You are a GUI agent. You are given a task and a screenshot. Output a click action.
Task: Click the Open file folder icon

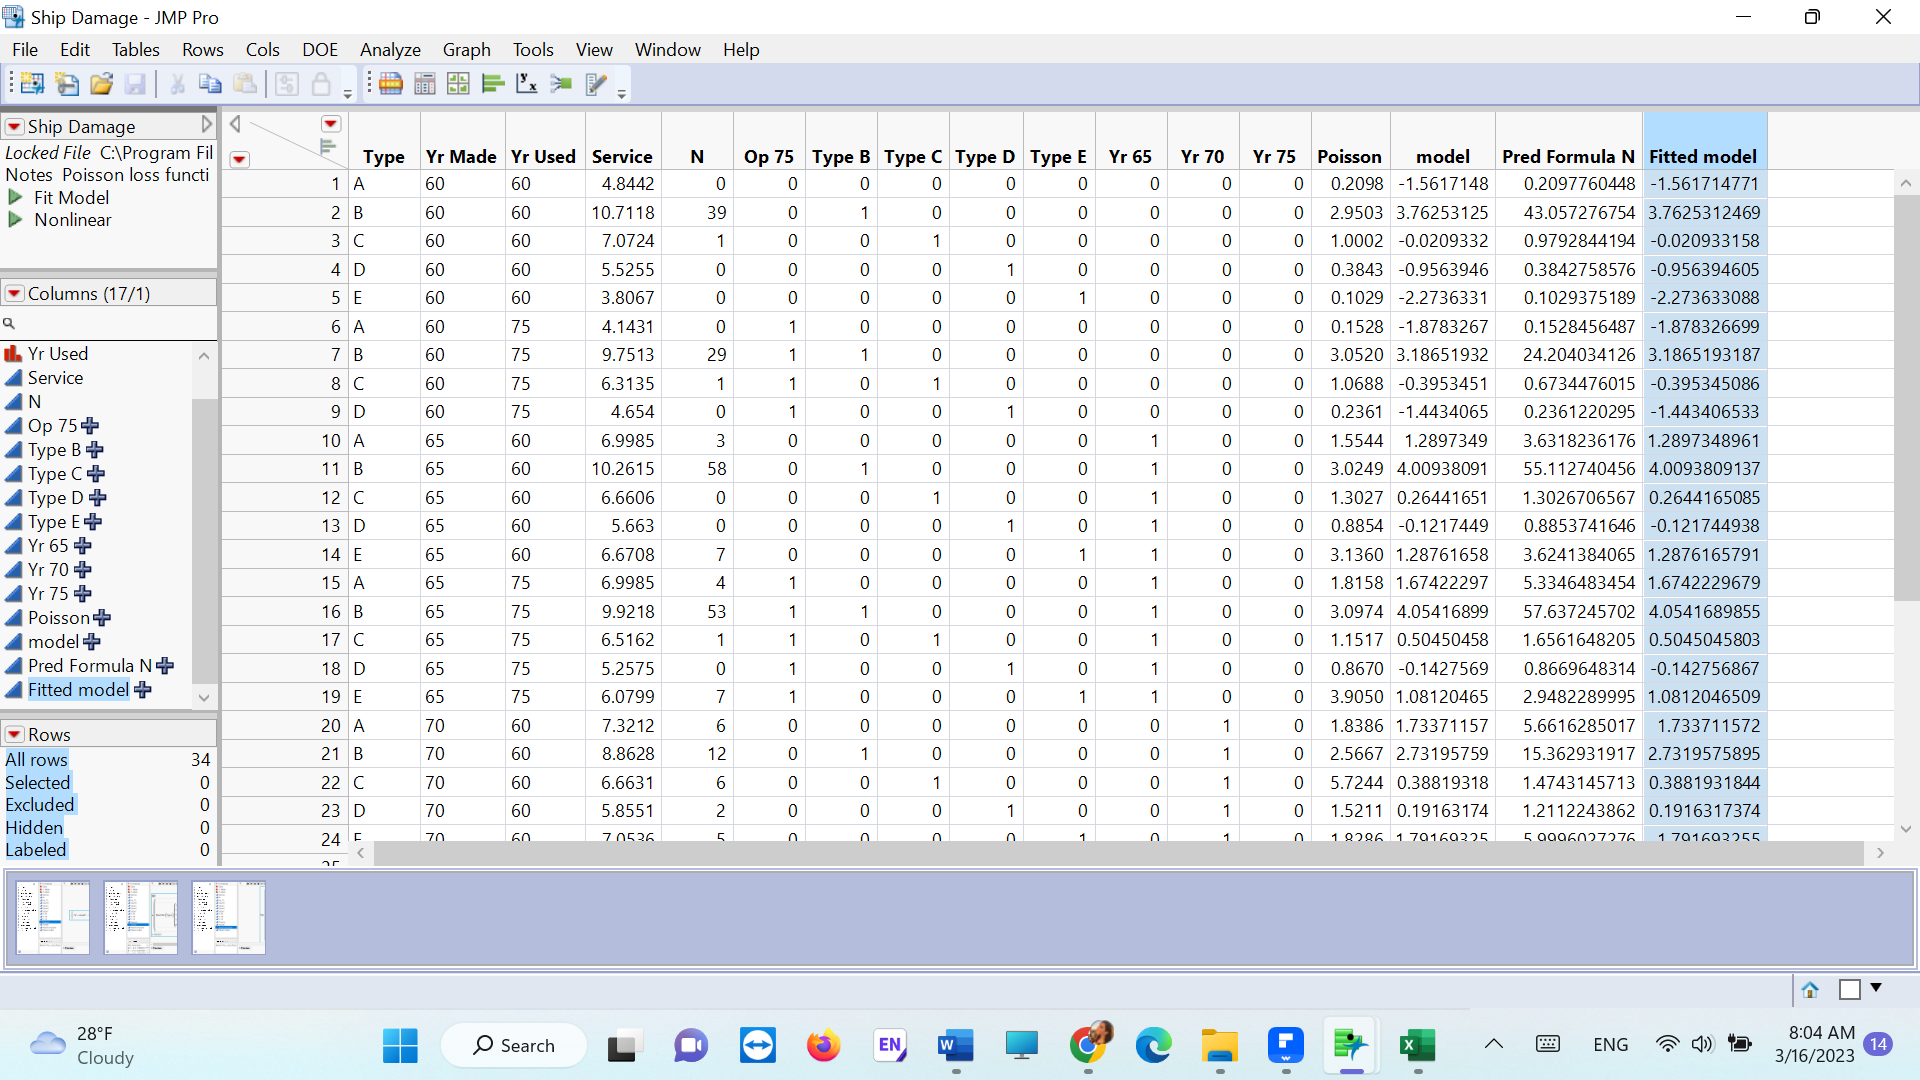[x=101, y=84]
